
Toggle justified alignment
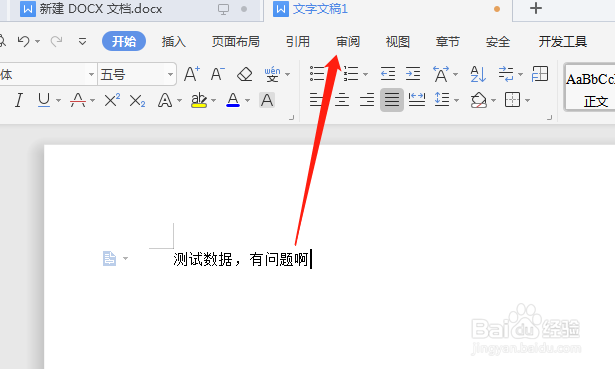(x=392, y=100)
